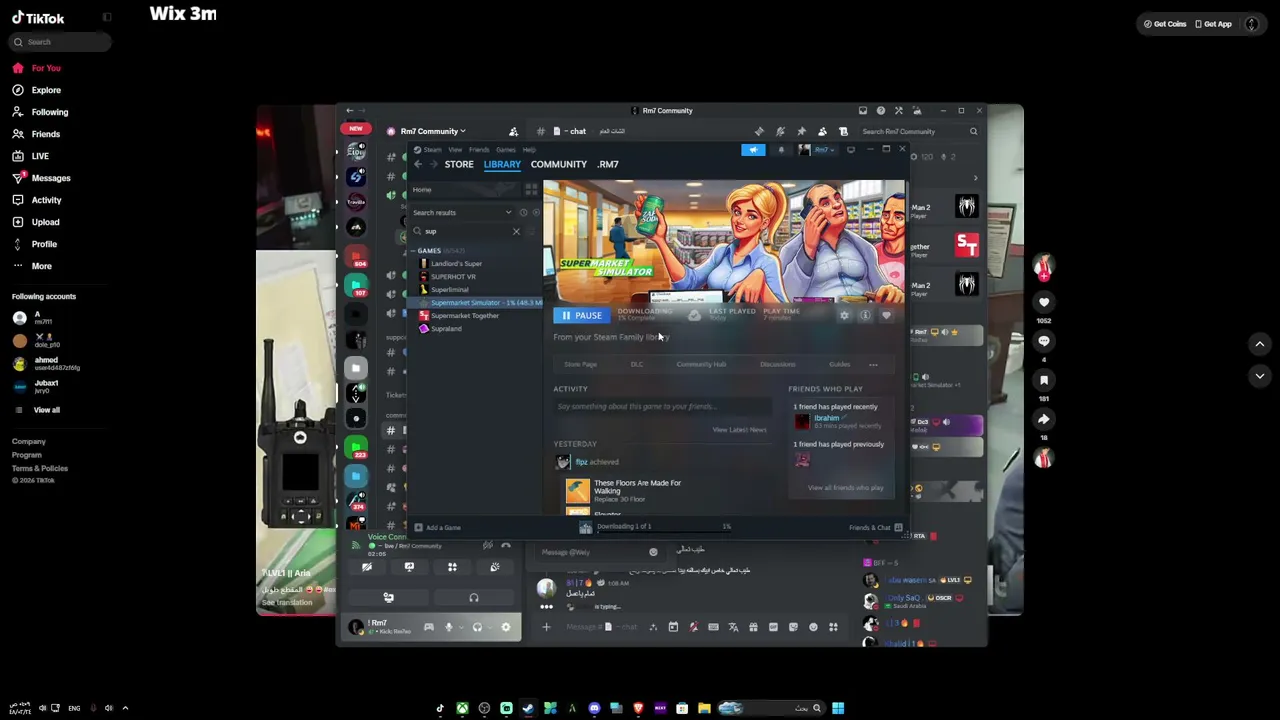
Task: Open File Explorer from the taskbar
Action: tap(704, 708)
